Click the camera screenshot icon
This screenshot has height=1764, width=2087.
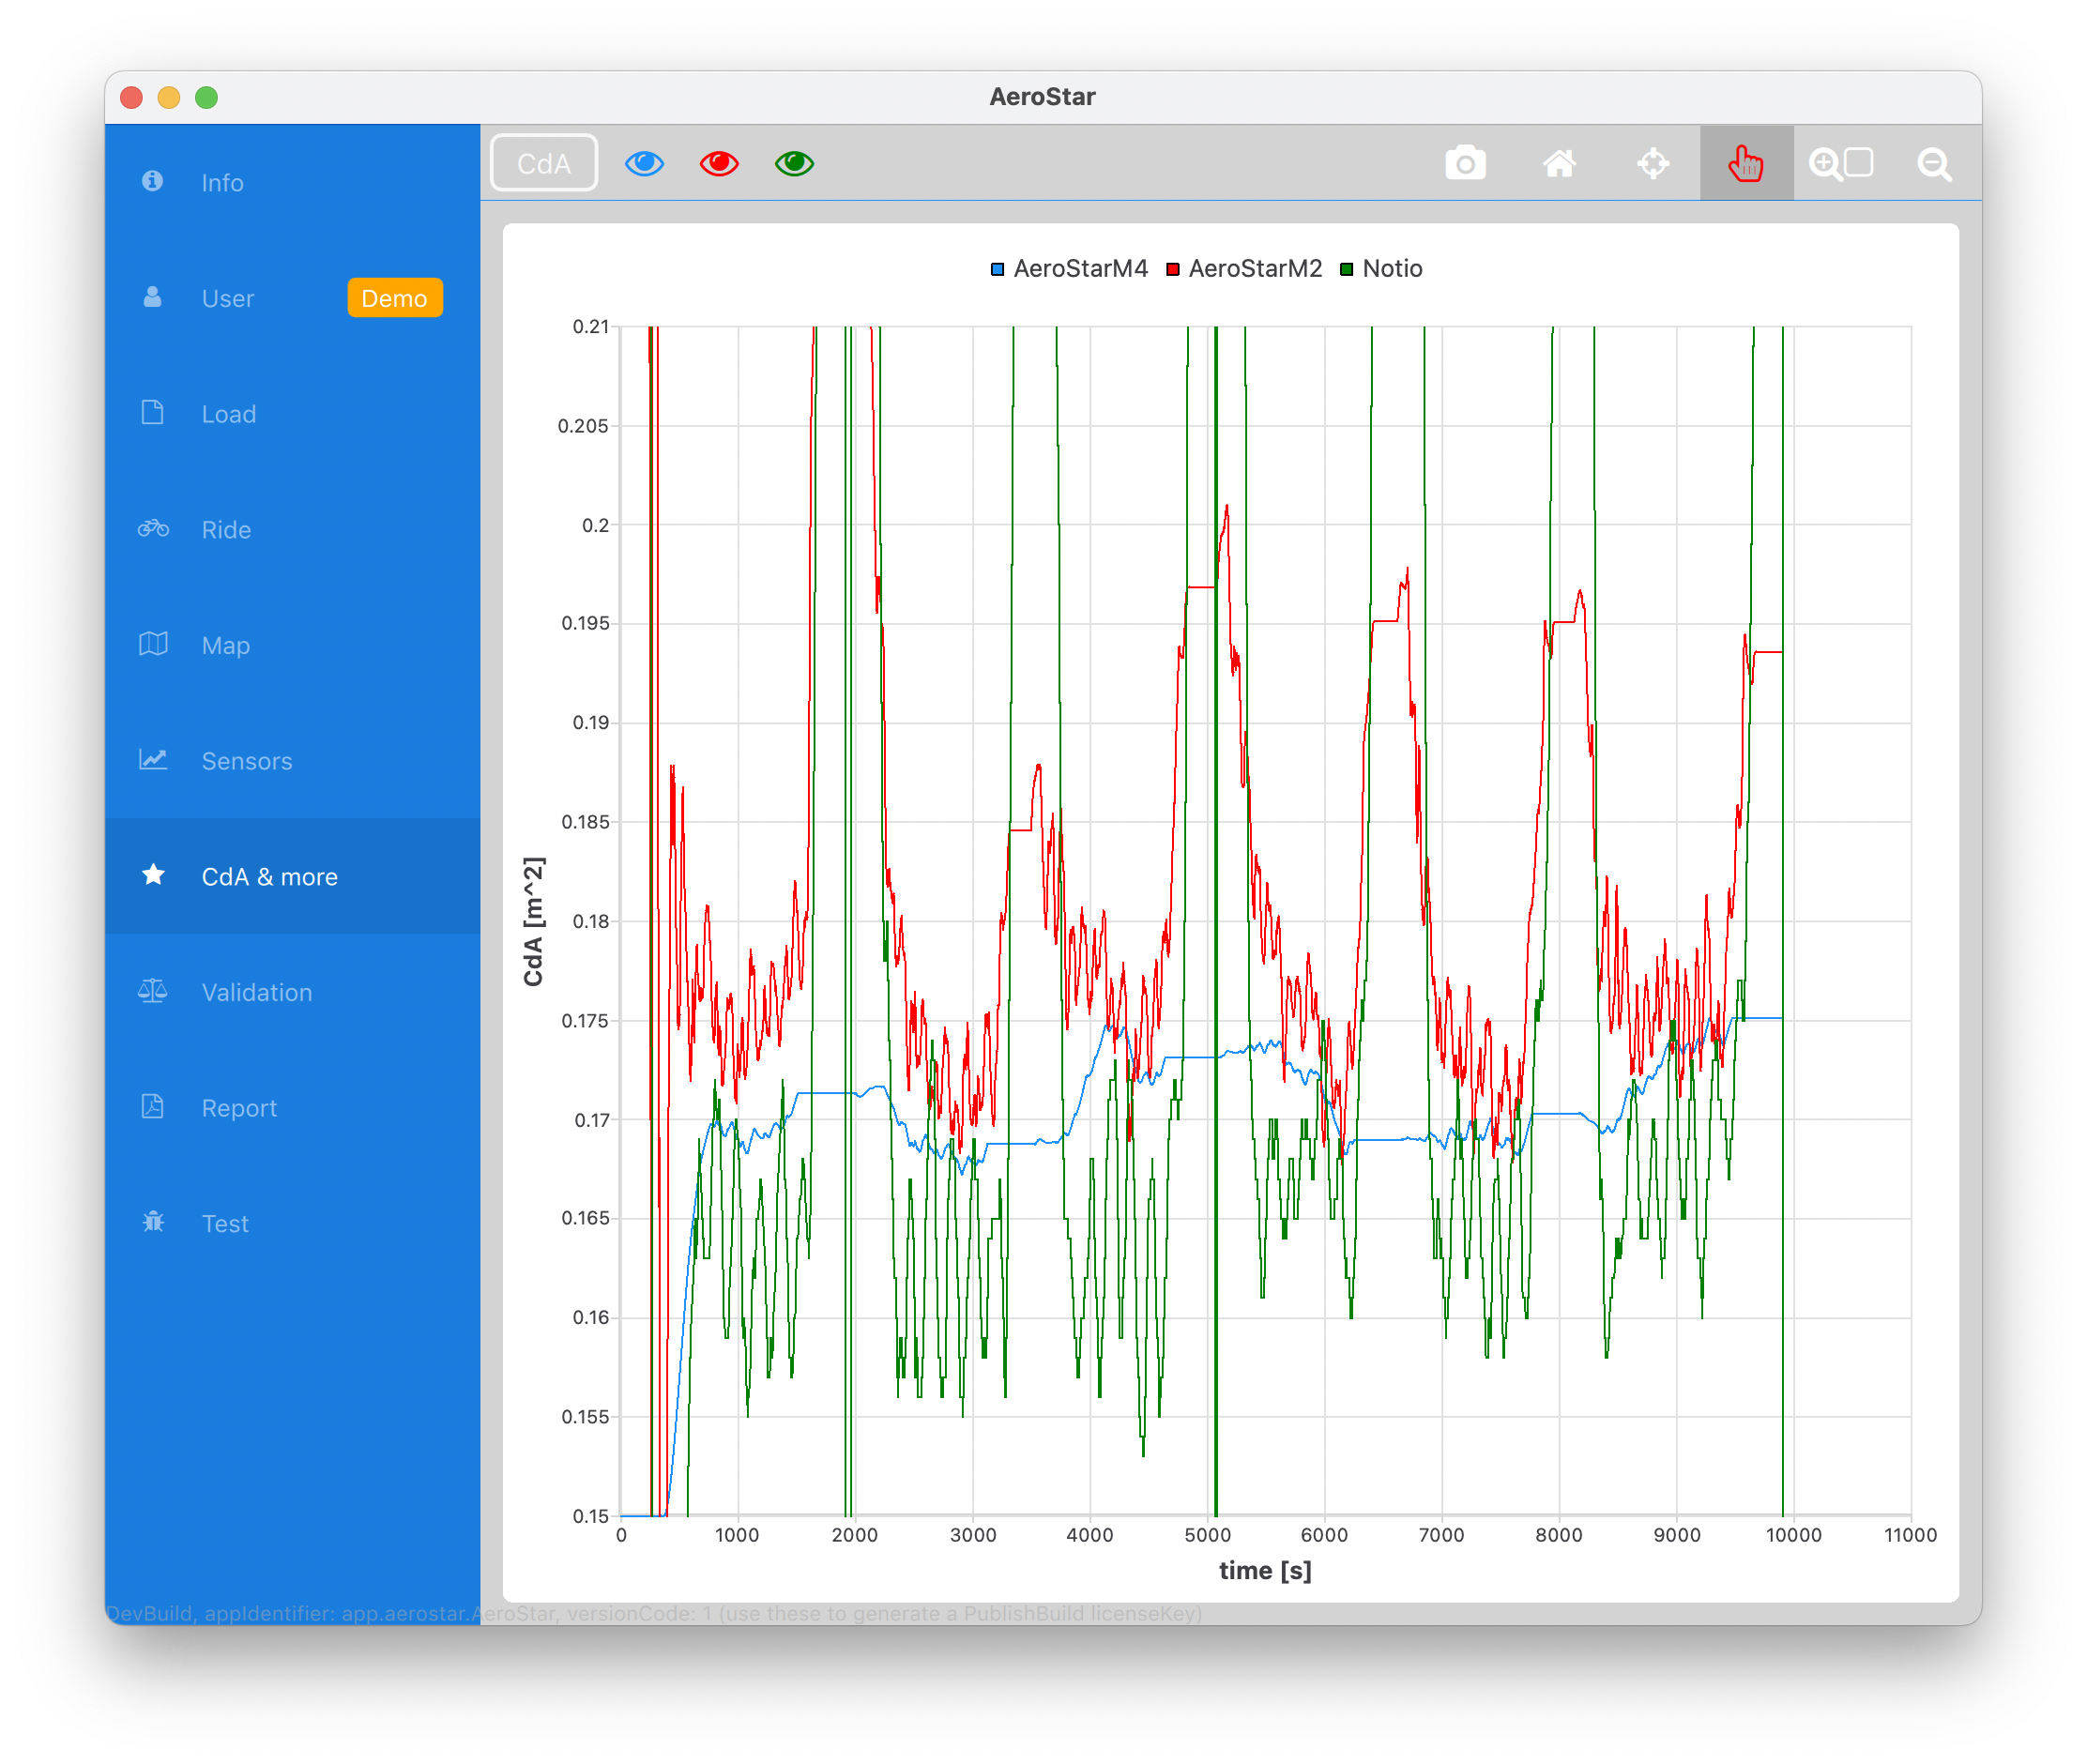click(x=1465, y=163)
